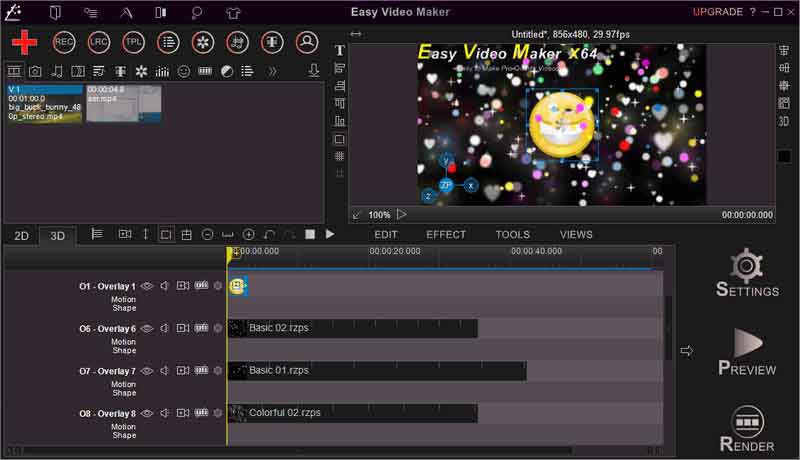The width and height of the screenshot is (800, 460).
Task: Click UPGRADE link in title bar
Action: coord(717,12)
